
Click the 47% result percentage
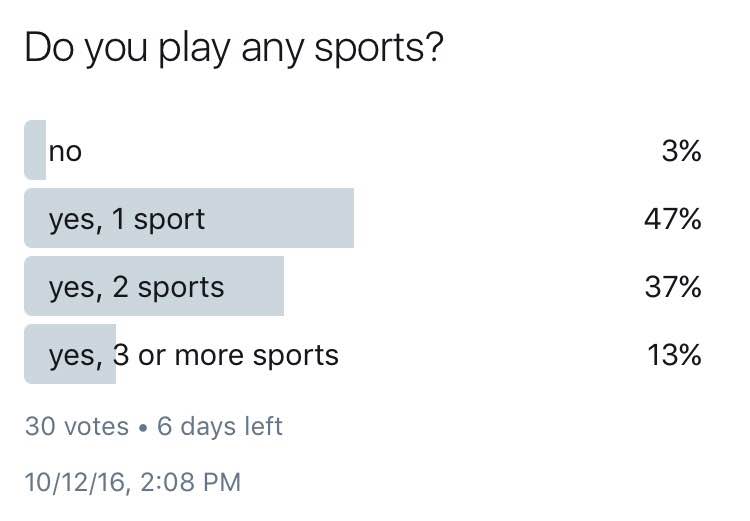pos(672,219)
